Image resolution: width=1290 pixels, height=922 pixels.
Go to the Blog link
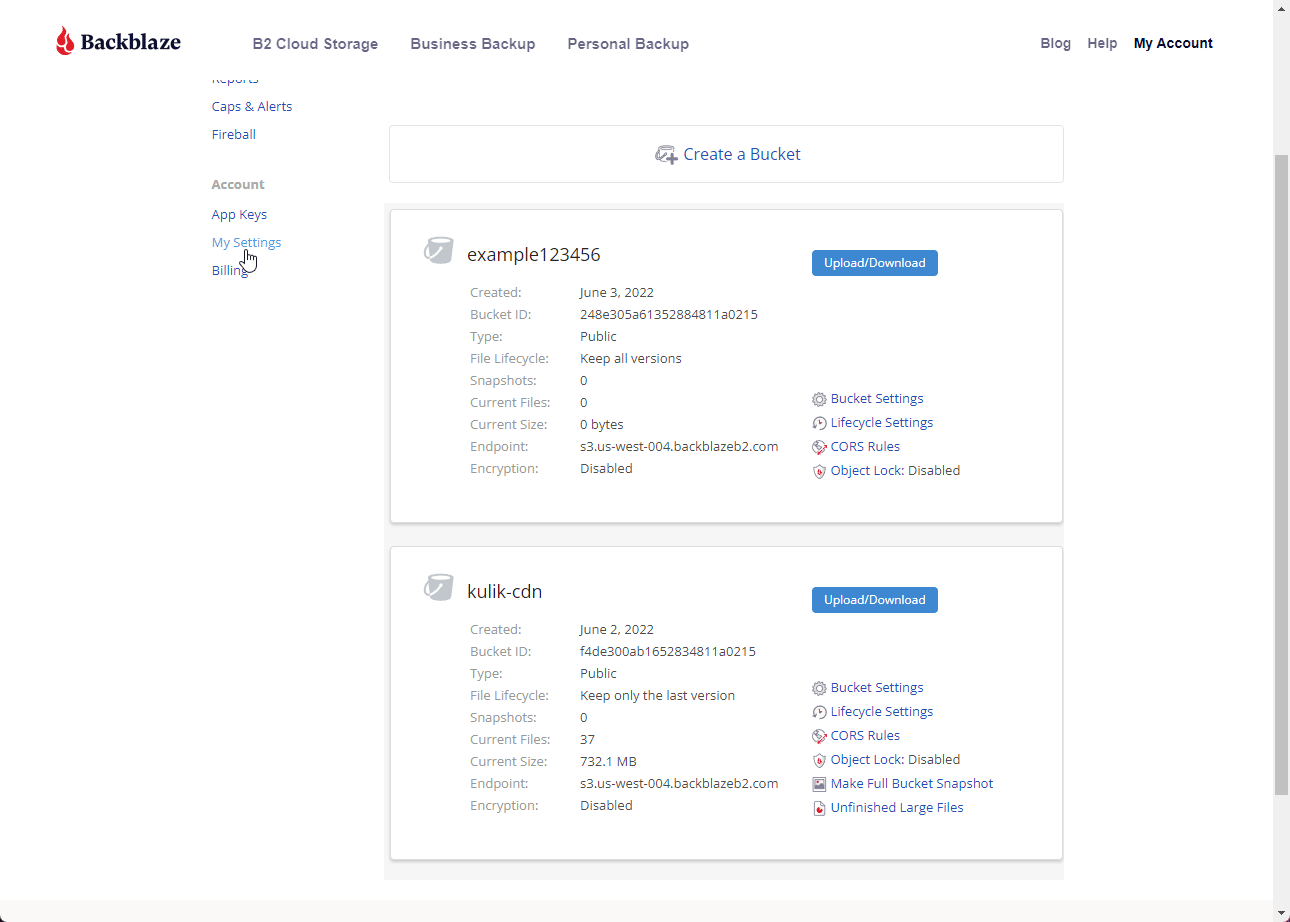coord(1055,43)
